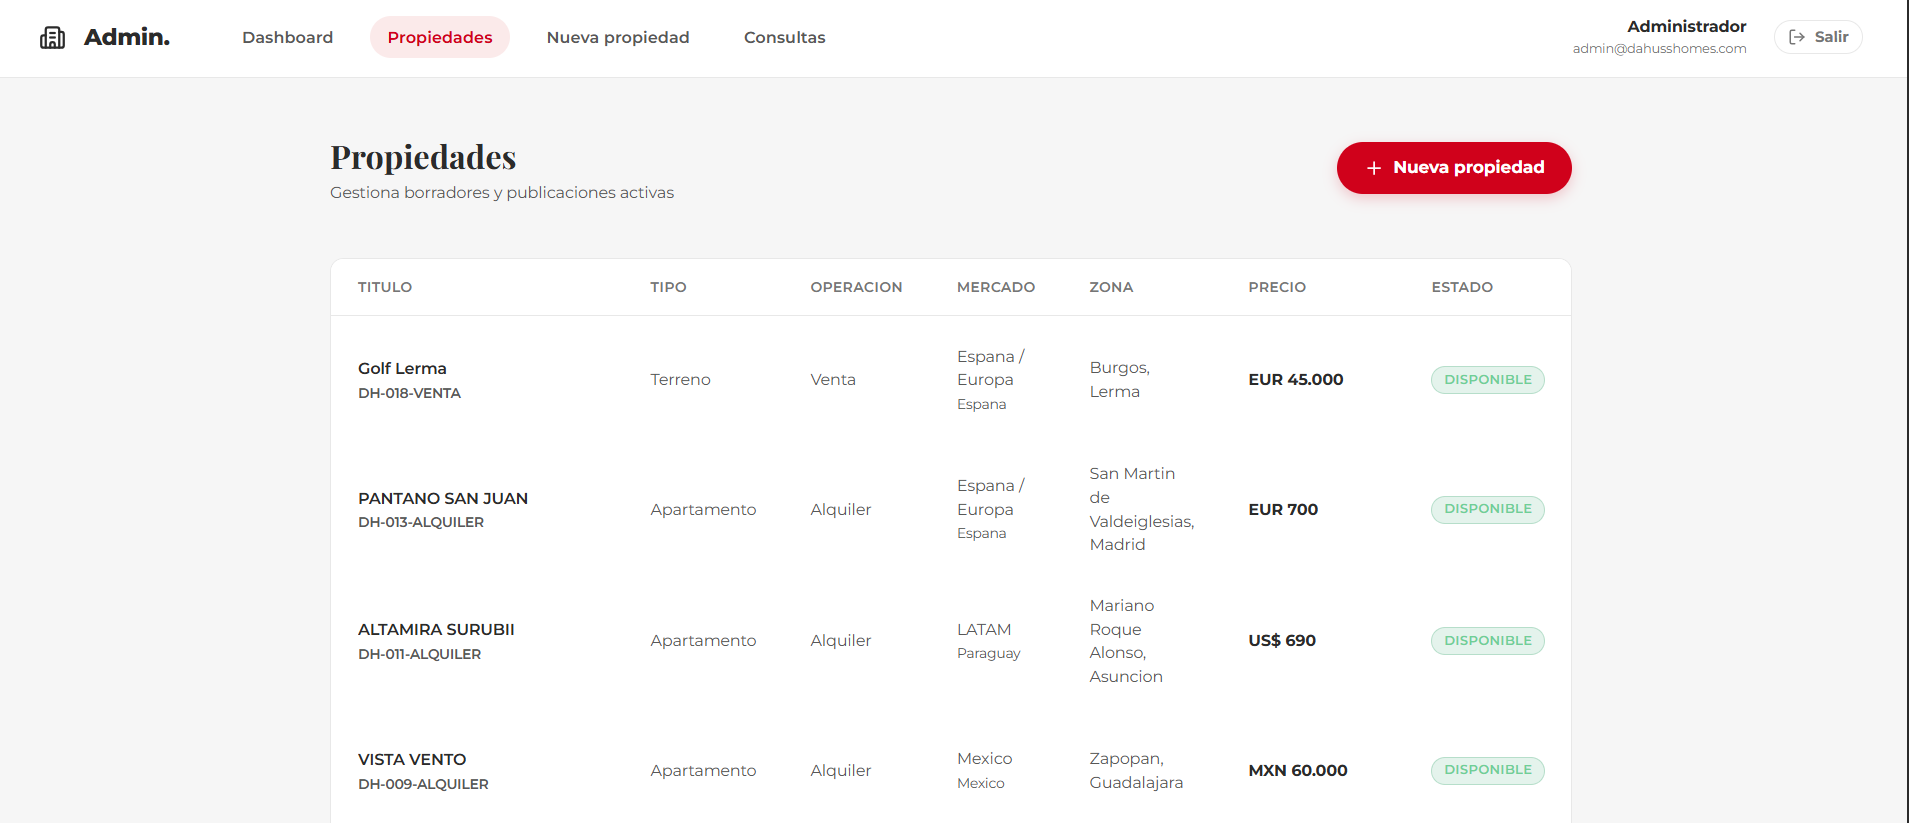Go to Nueva propiedad in navigation bar
1909x823 pixels.
point(618,37)
